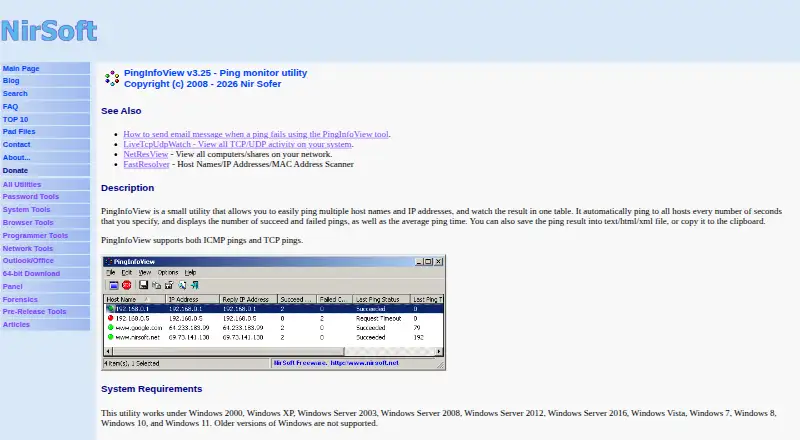
Task: Open the LiveTcpUdpWatch link
Action: click(237, 144)
